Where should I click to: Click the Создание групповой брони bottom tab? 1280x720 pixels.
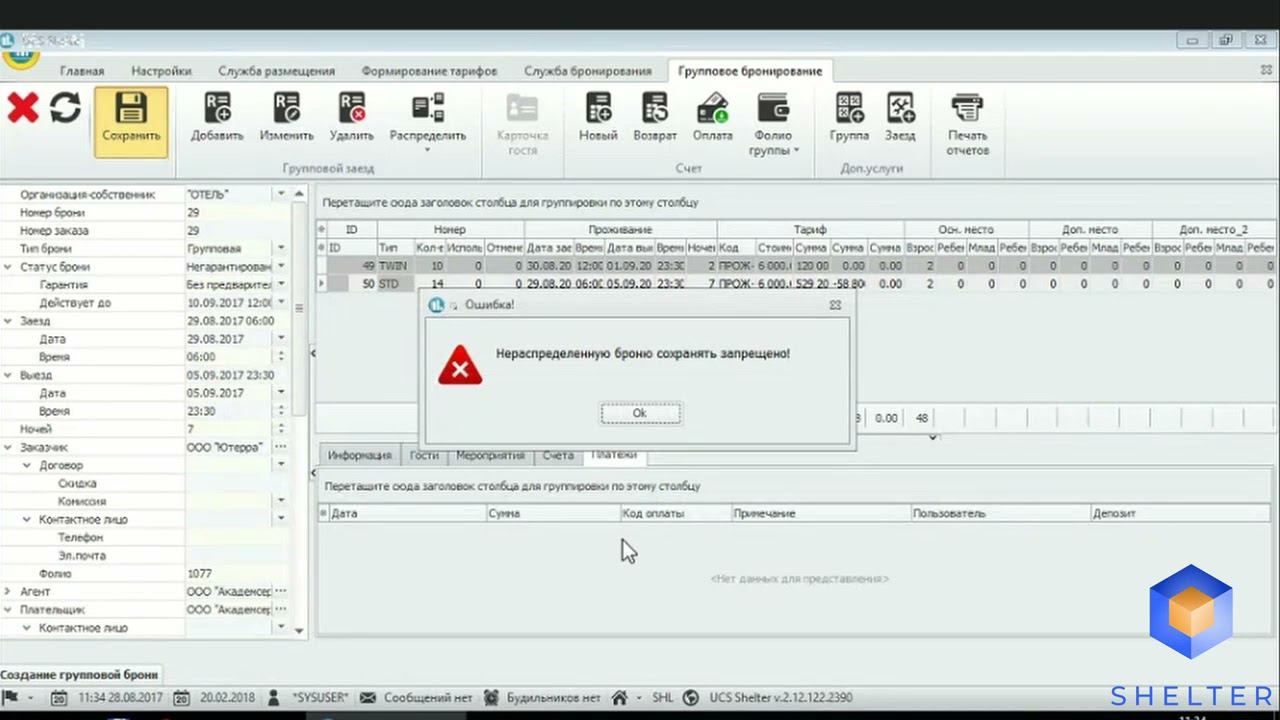[79, 674]
